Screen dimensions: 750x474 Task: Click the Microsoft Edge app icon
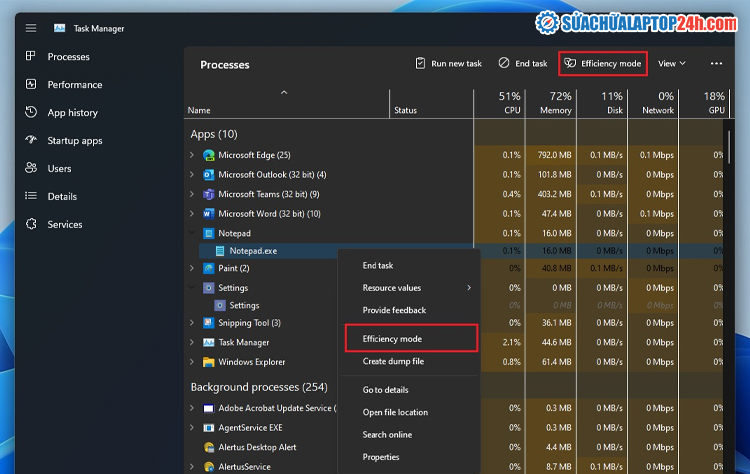pyautogui.click(x=209, y=155)
